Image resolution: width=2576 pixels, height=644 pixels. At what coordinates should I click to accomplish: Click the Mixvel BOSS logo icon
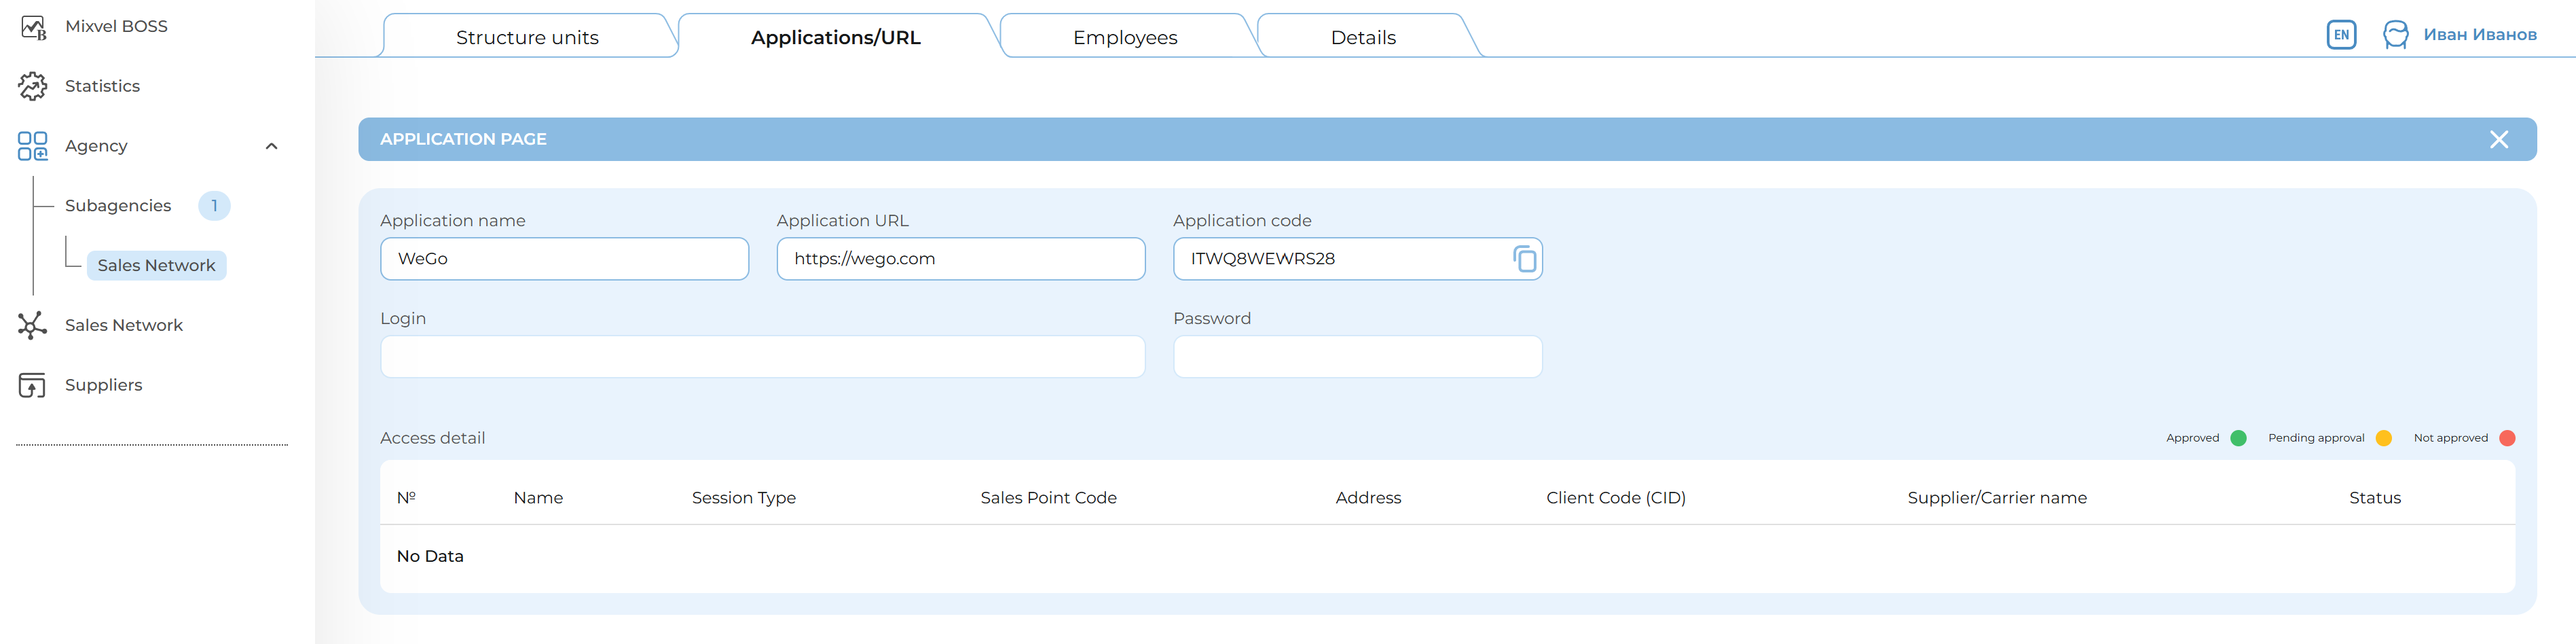coord(33,27)
